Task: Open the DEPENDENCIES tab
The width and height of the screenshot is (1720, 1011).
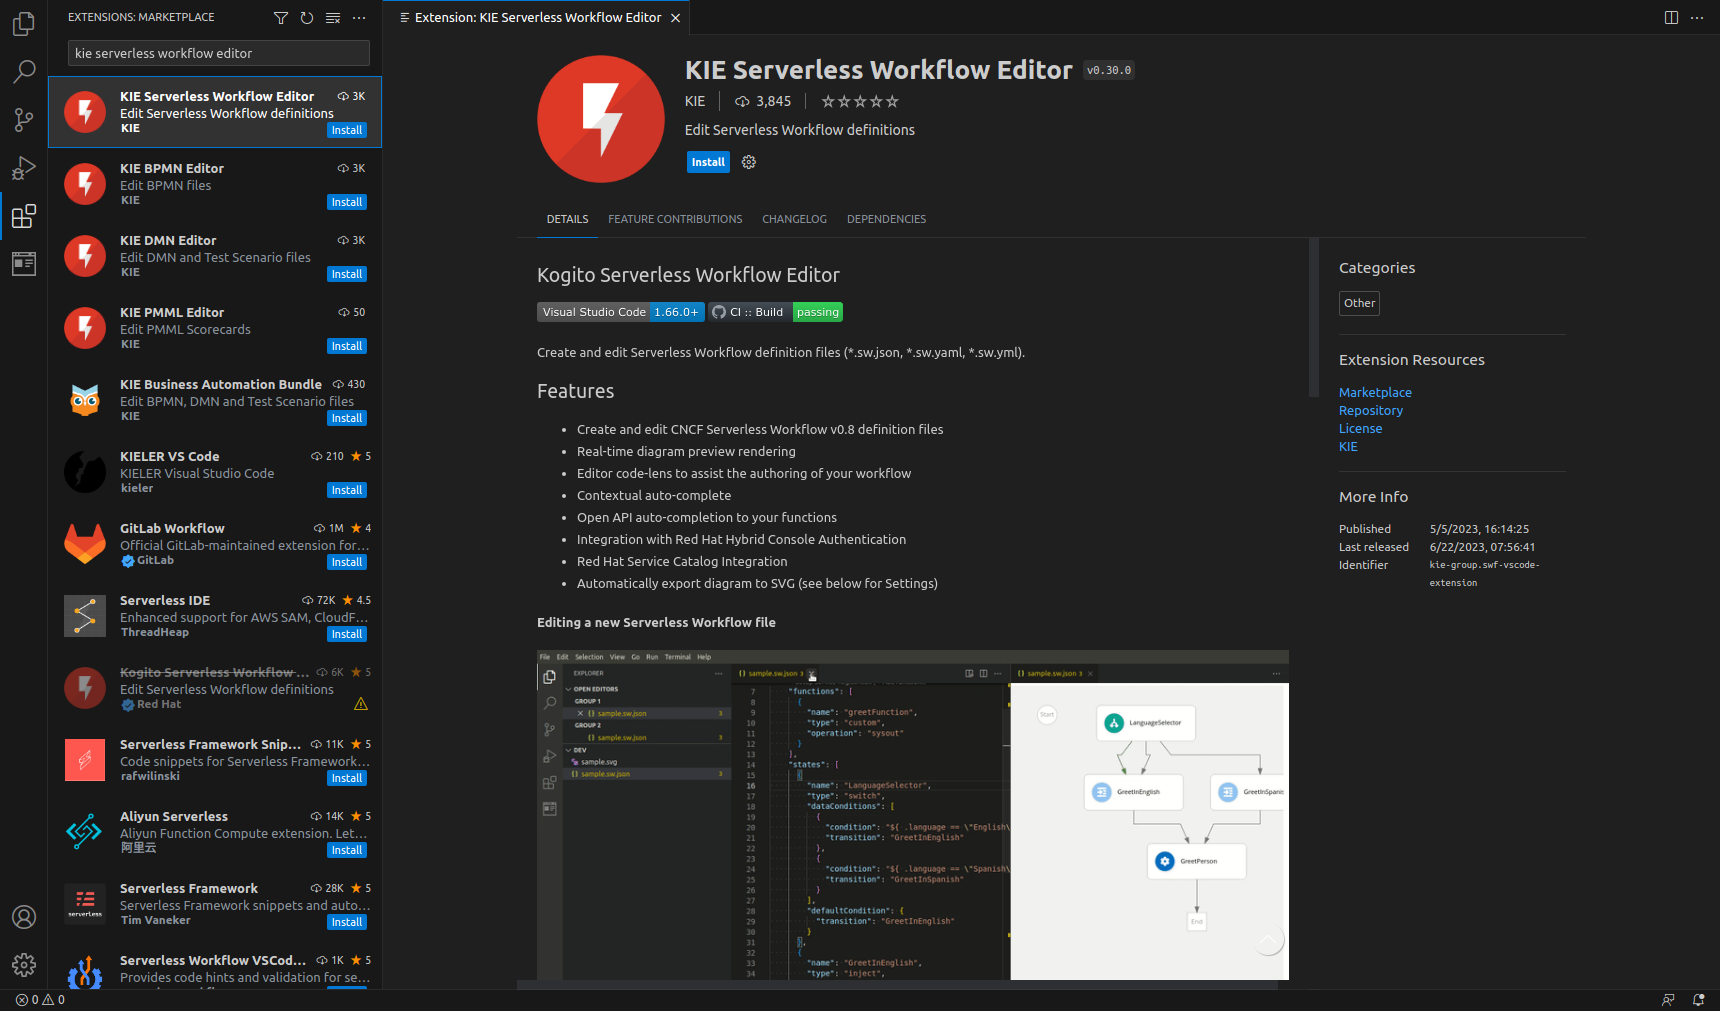Action: (886, 219)
